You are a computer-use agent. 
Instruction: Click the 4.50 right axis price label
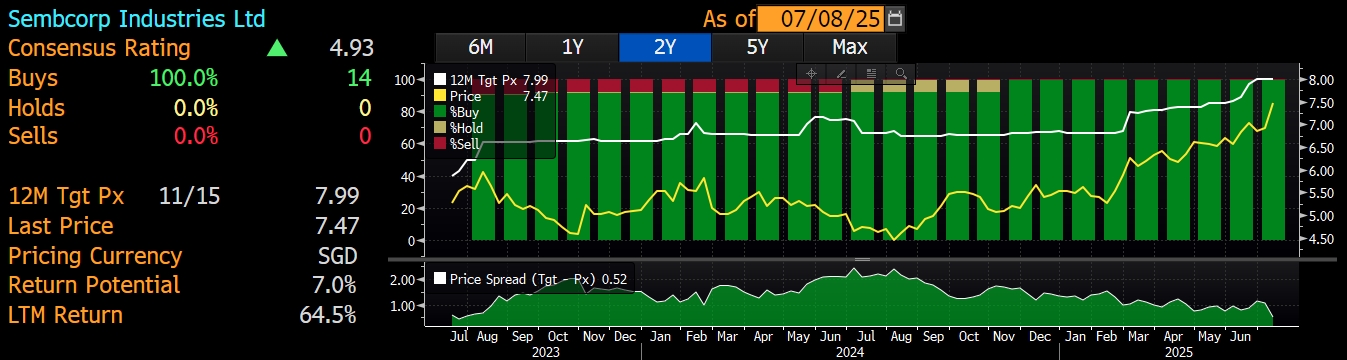(x=1321, y=239)
